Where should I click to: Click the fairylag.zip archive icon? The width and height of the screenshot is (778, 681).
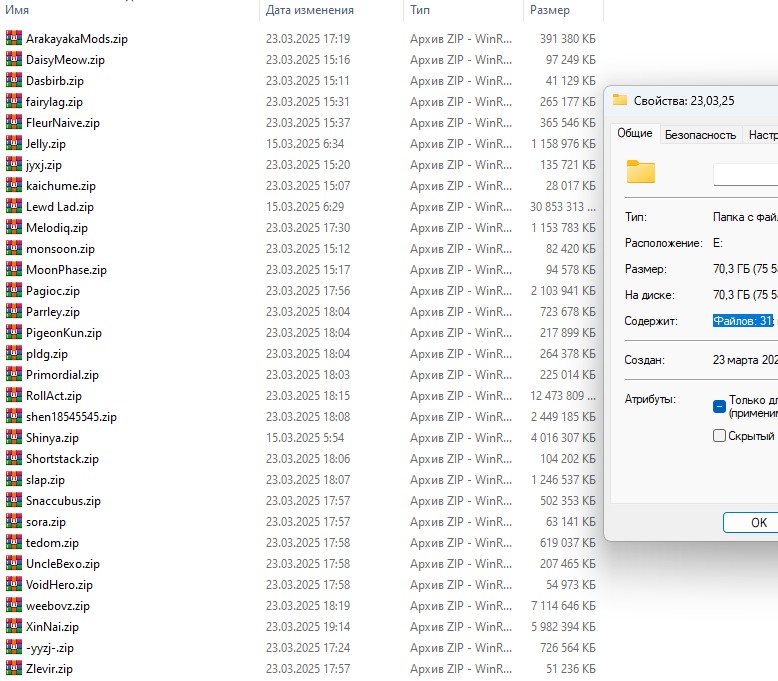[14, 101]
